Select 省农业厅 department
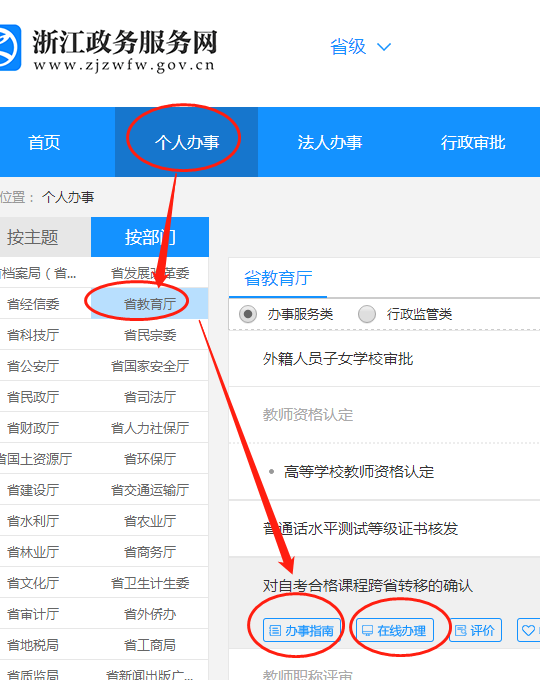This screenshot has width=540, height=680. pos(150,521)
